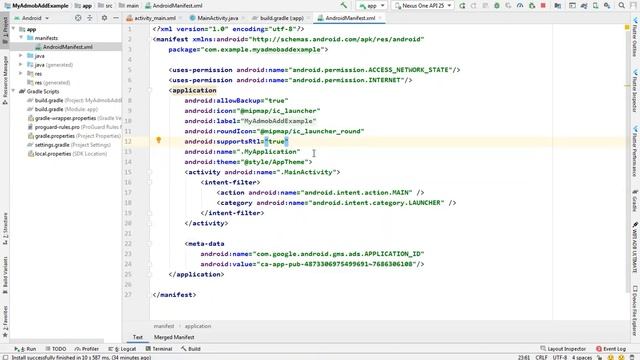This screenshot has width=640, height=360.
Task: Open Layout Inspector from bottom bar
Action: click(563, 349)
